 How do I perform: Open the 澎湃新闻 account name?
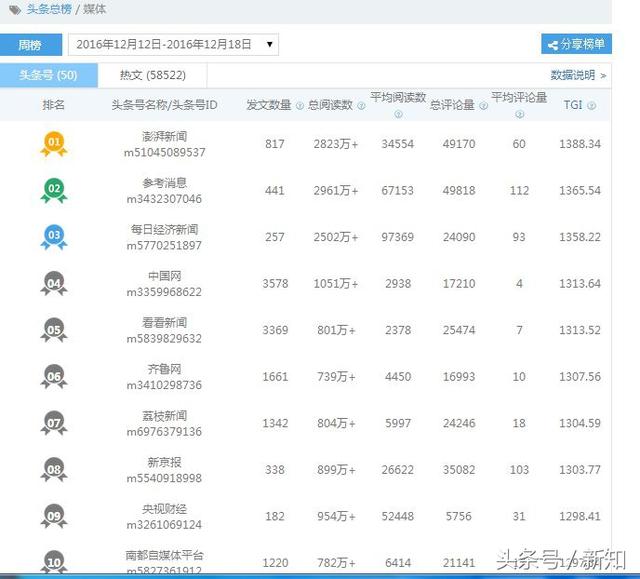click(164, 136)
